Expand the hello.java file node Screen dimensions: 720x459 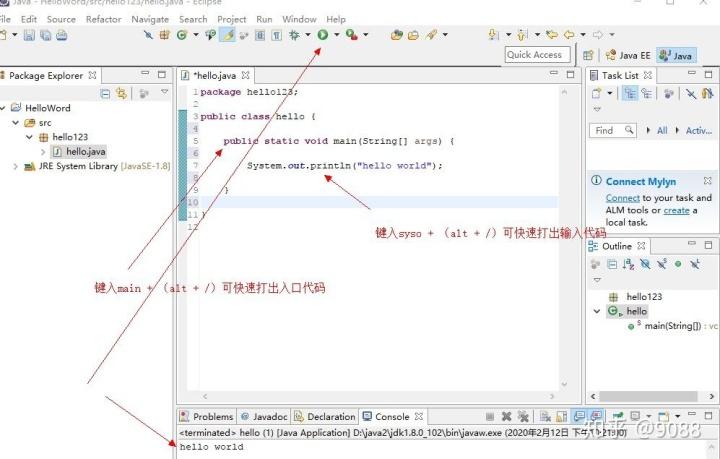tap(43, 151)
